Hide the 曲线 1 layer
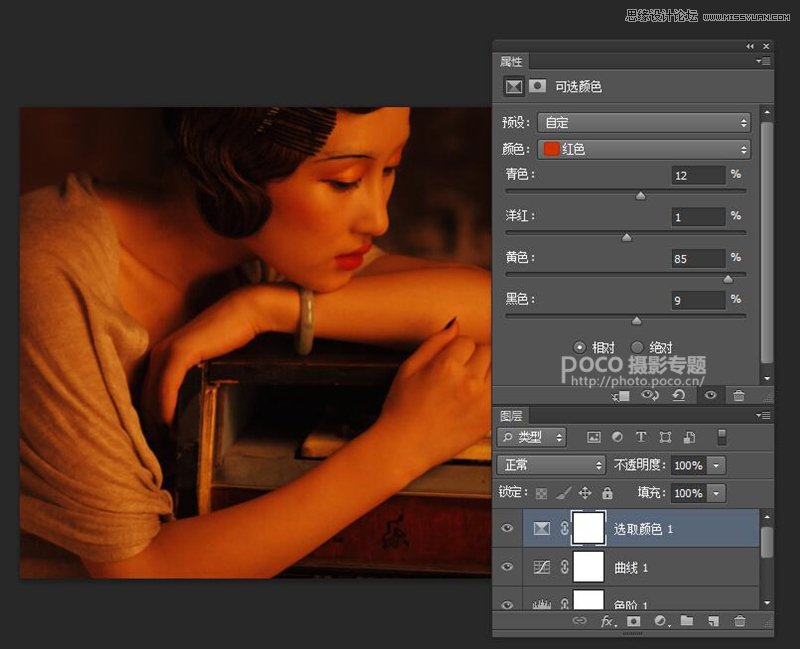The width and height of the screenshot is (800, 649). (507, 567)
